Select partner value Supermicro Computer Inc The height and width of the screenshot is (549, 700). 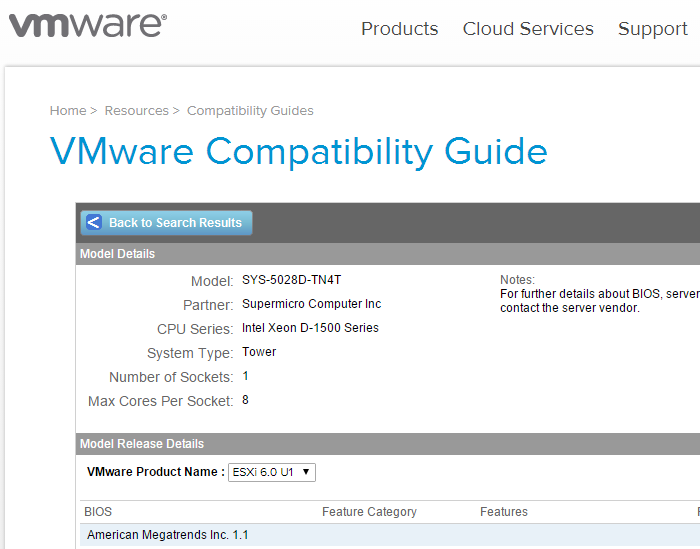click(312, 304)
